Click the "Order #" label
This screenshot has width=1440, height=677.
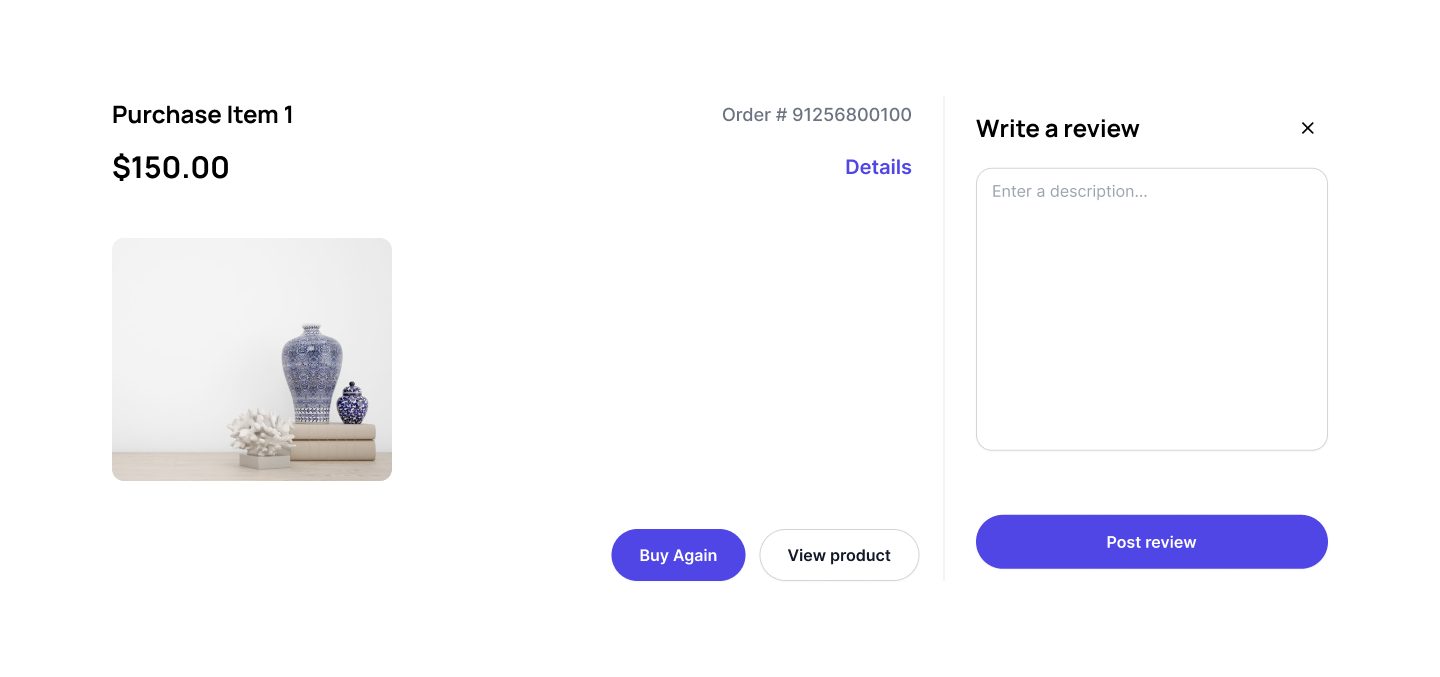754,115
